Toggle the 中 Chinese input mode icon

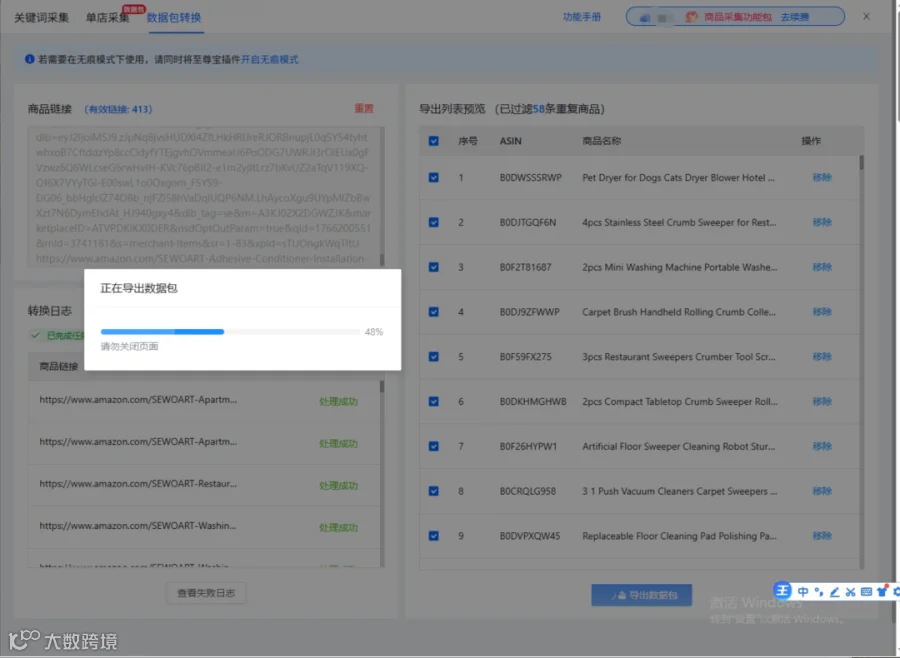[803, 591]
